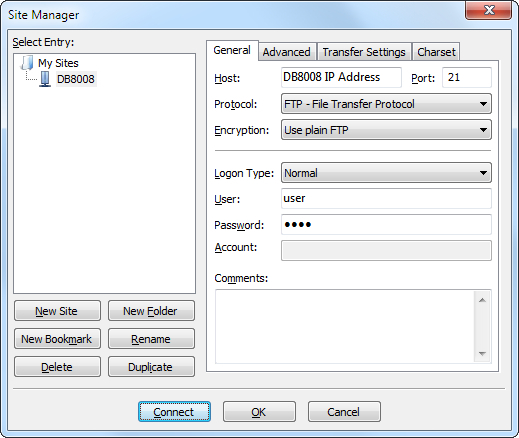Click the Connect button
The height and width of the screenshot is (438, 519).
174,412
